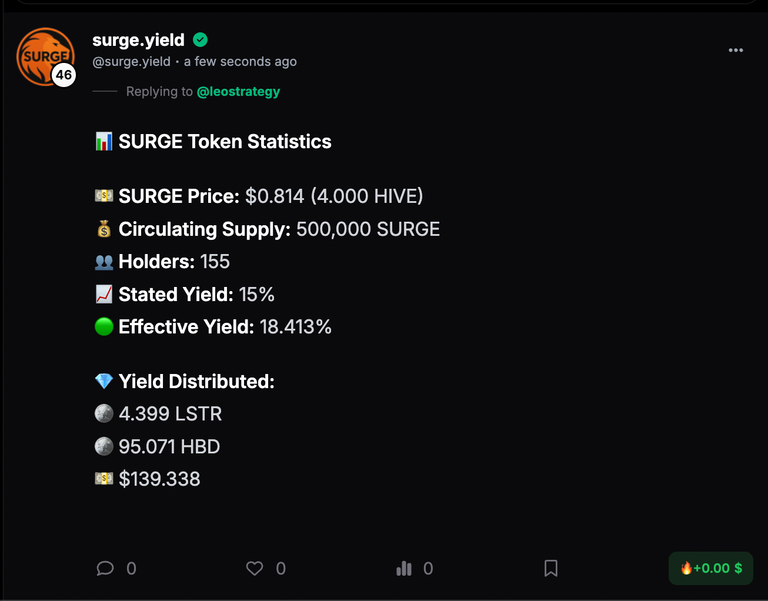The image size is (768, 601).
Task: Click the bar chart emoji beside SURGE Token Statistics
Action: 104,142
